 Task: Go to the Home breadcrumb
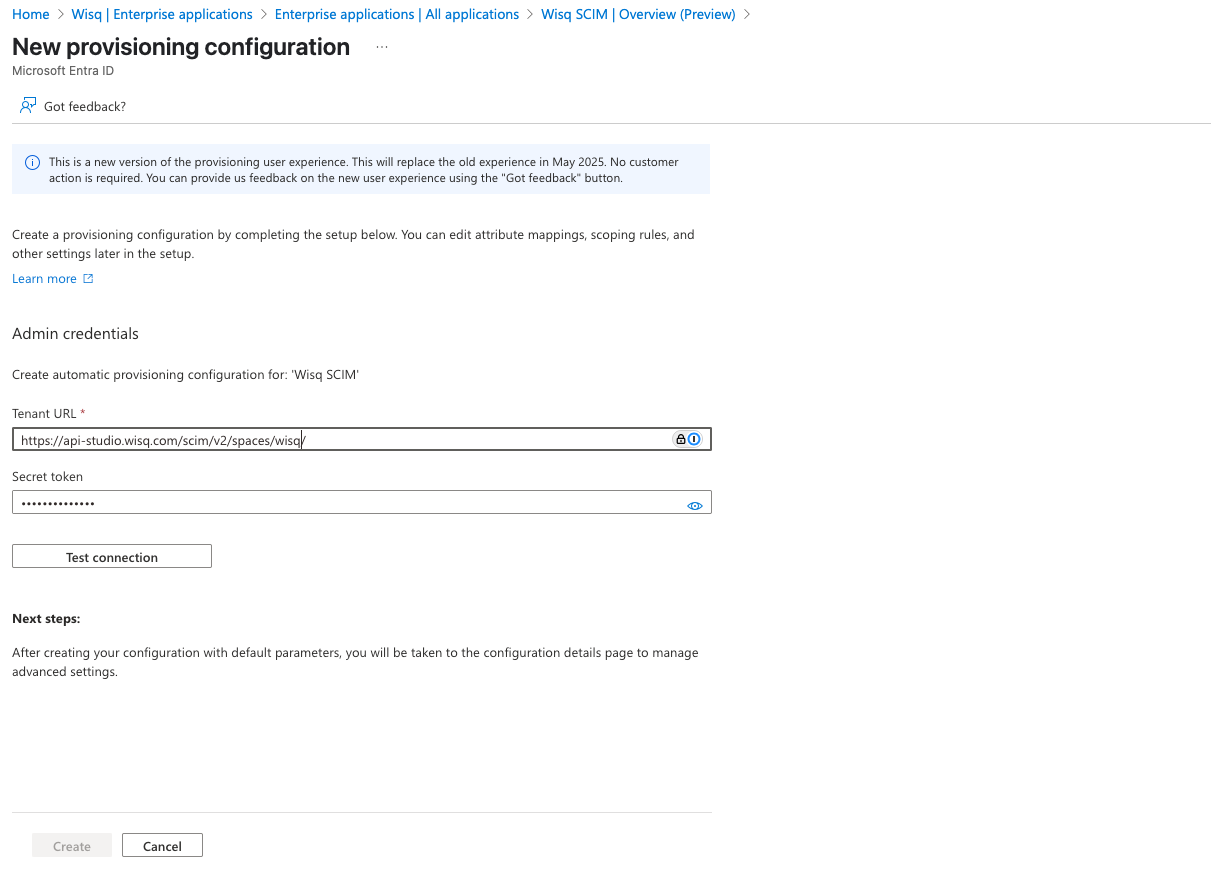(x=30, y=15)
